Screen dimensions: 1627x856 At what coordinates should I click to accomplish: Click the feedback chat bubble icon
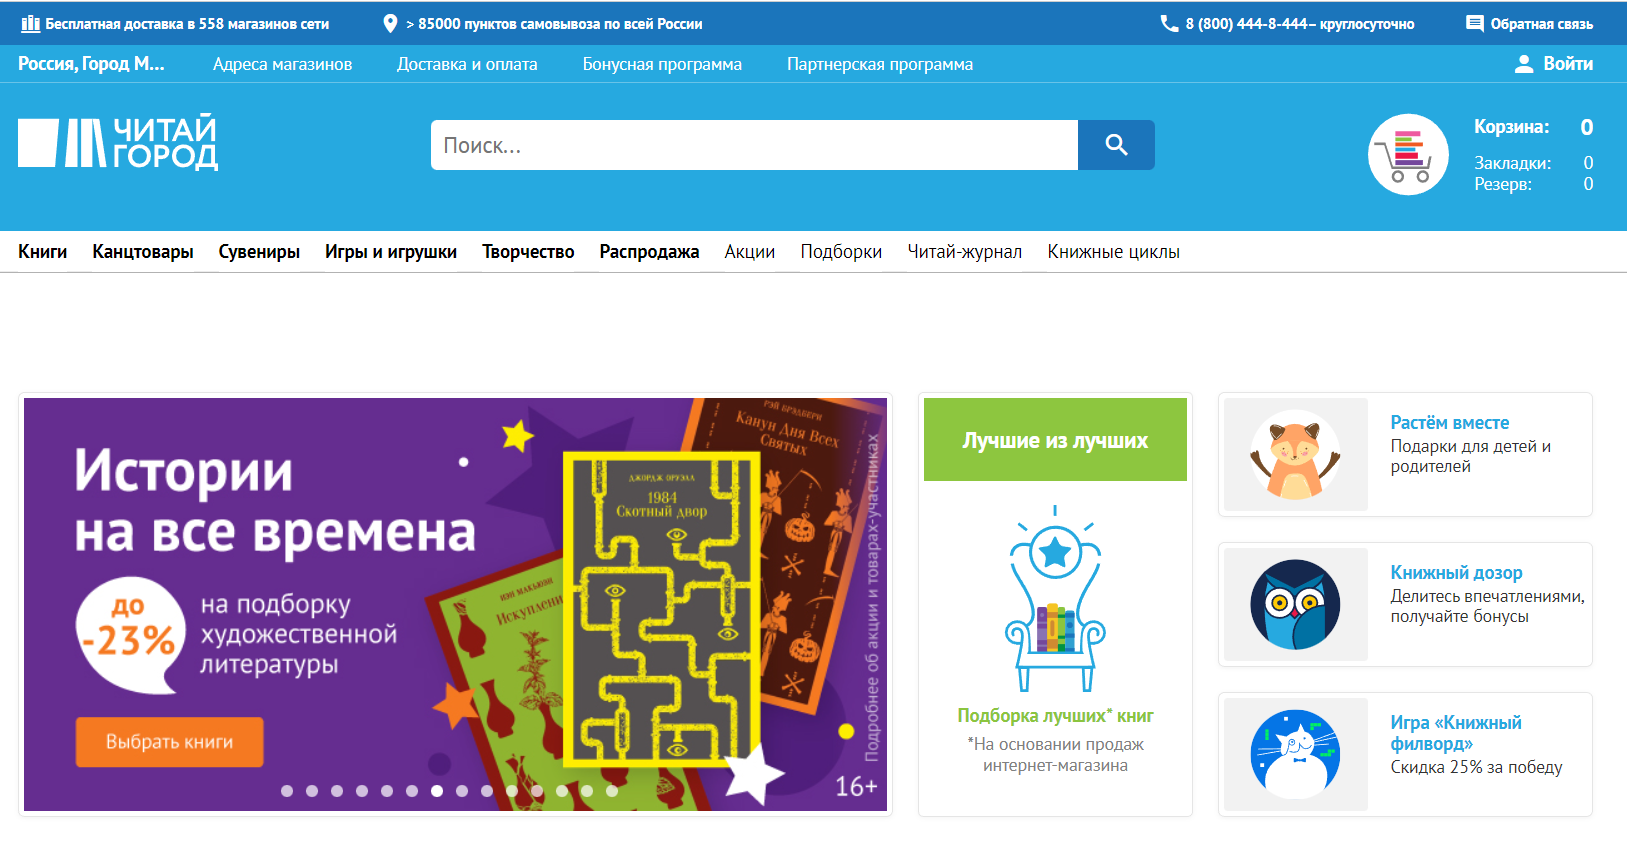(x=1474, y=23)
